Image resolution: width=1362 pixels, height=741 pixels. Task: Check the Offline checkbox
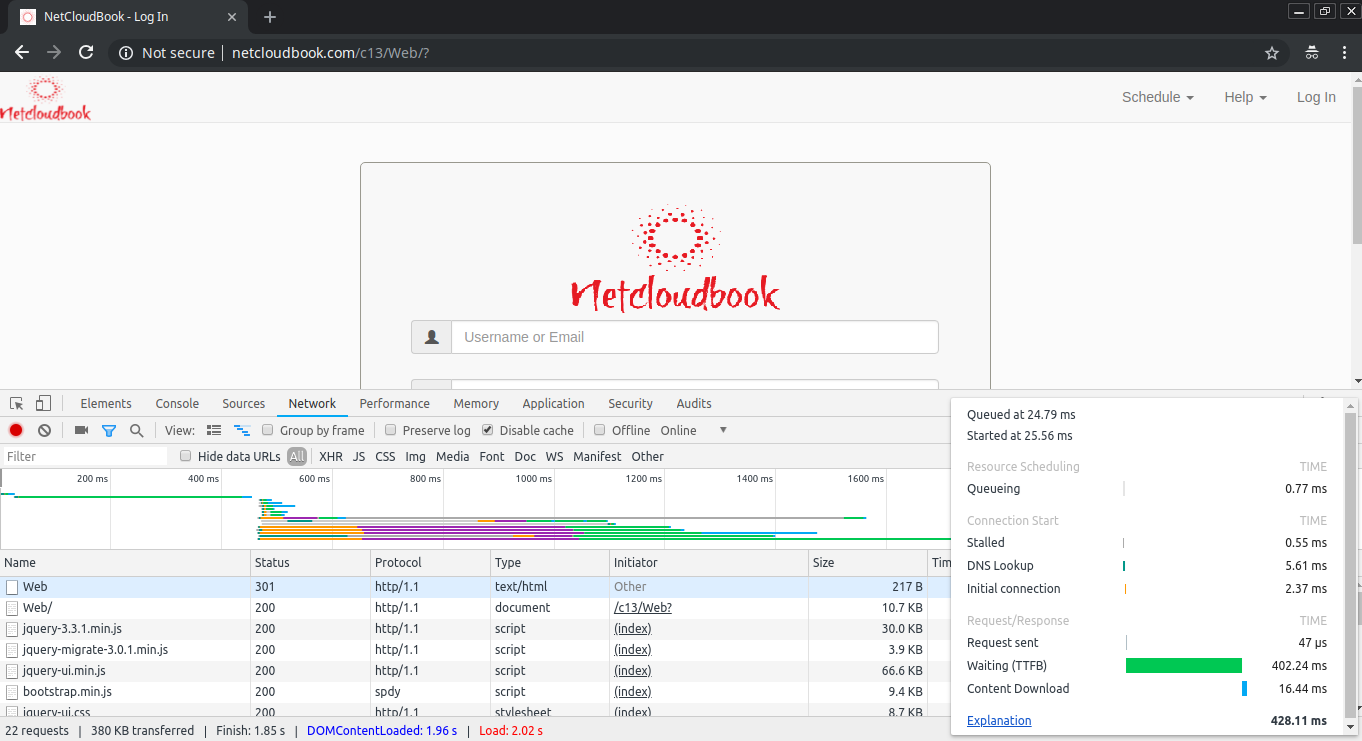tap(600, 430)
